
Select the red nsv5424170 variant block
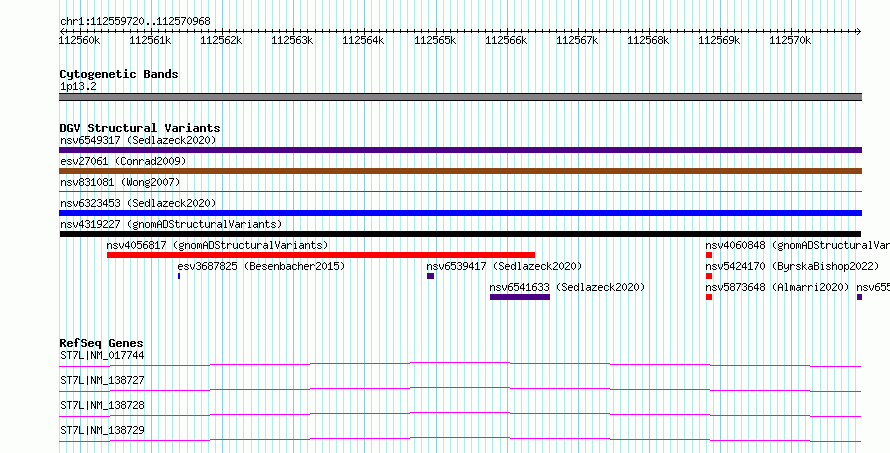[709, 276]
